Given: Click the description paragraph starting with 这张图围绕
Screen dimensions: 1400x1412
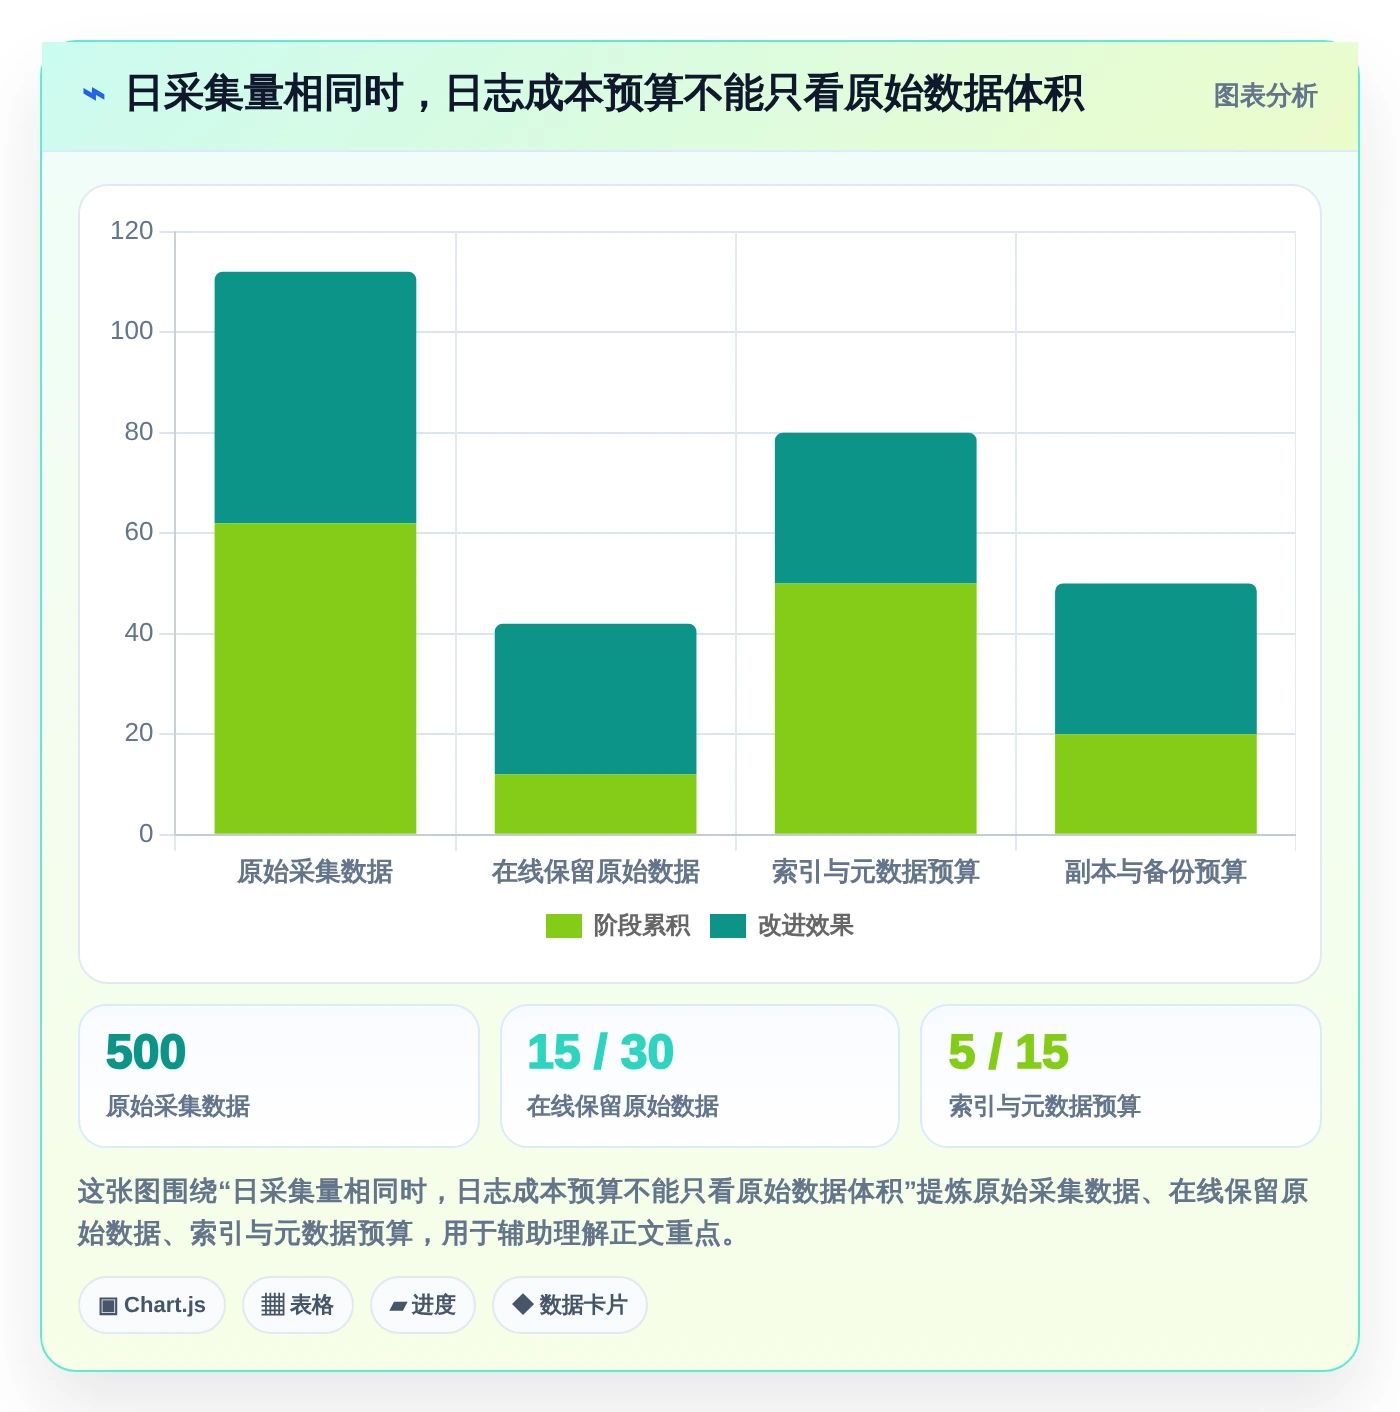Looking at the screenshot, I should click(692, 1212).
